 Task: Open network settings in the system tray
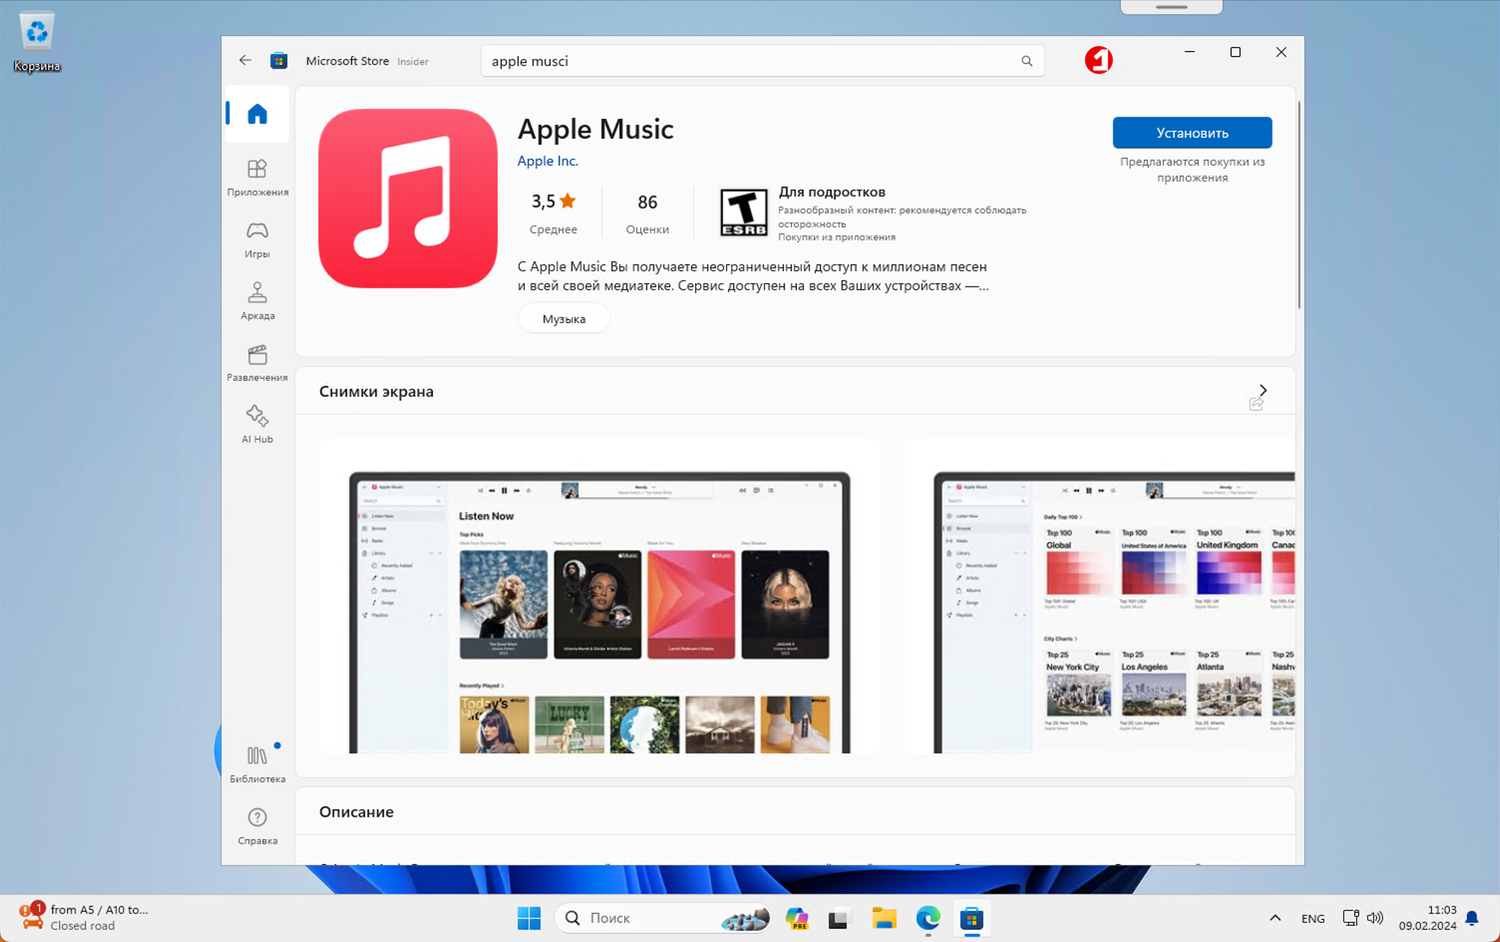point(1351,918)
